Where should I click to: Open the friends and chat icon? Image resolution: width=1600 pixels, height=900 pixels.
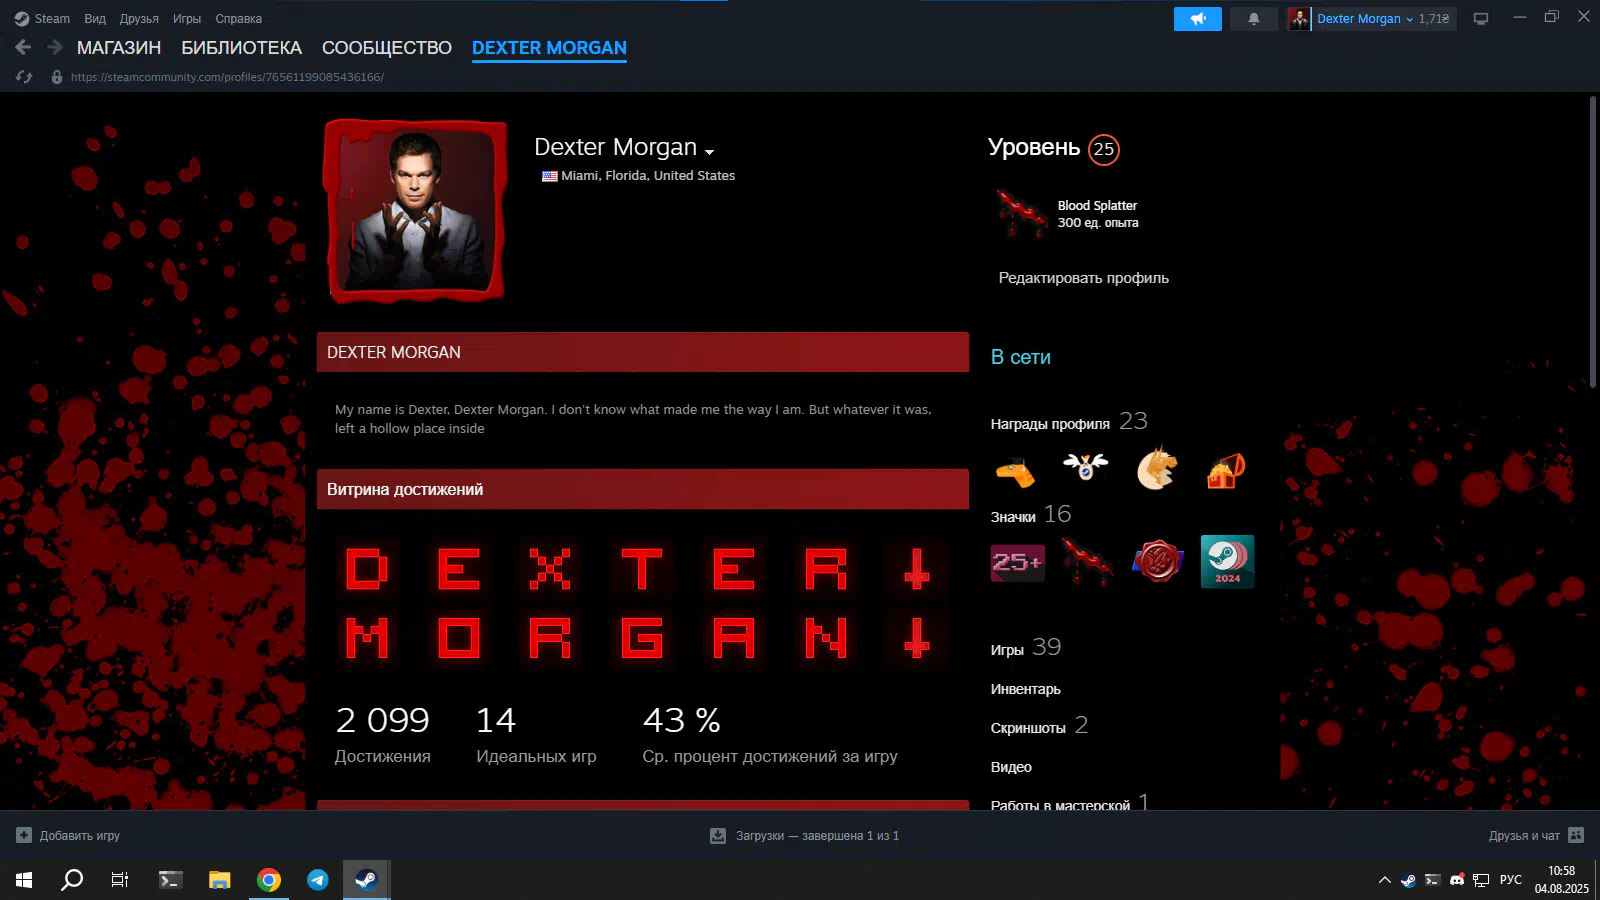(1576, 835)
